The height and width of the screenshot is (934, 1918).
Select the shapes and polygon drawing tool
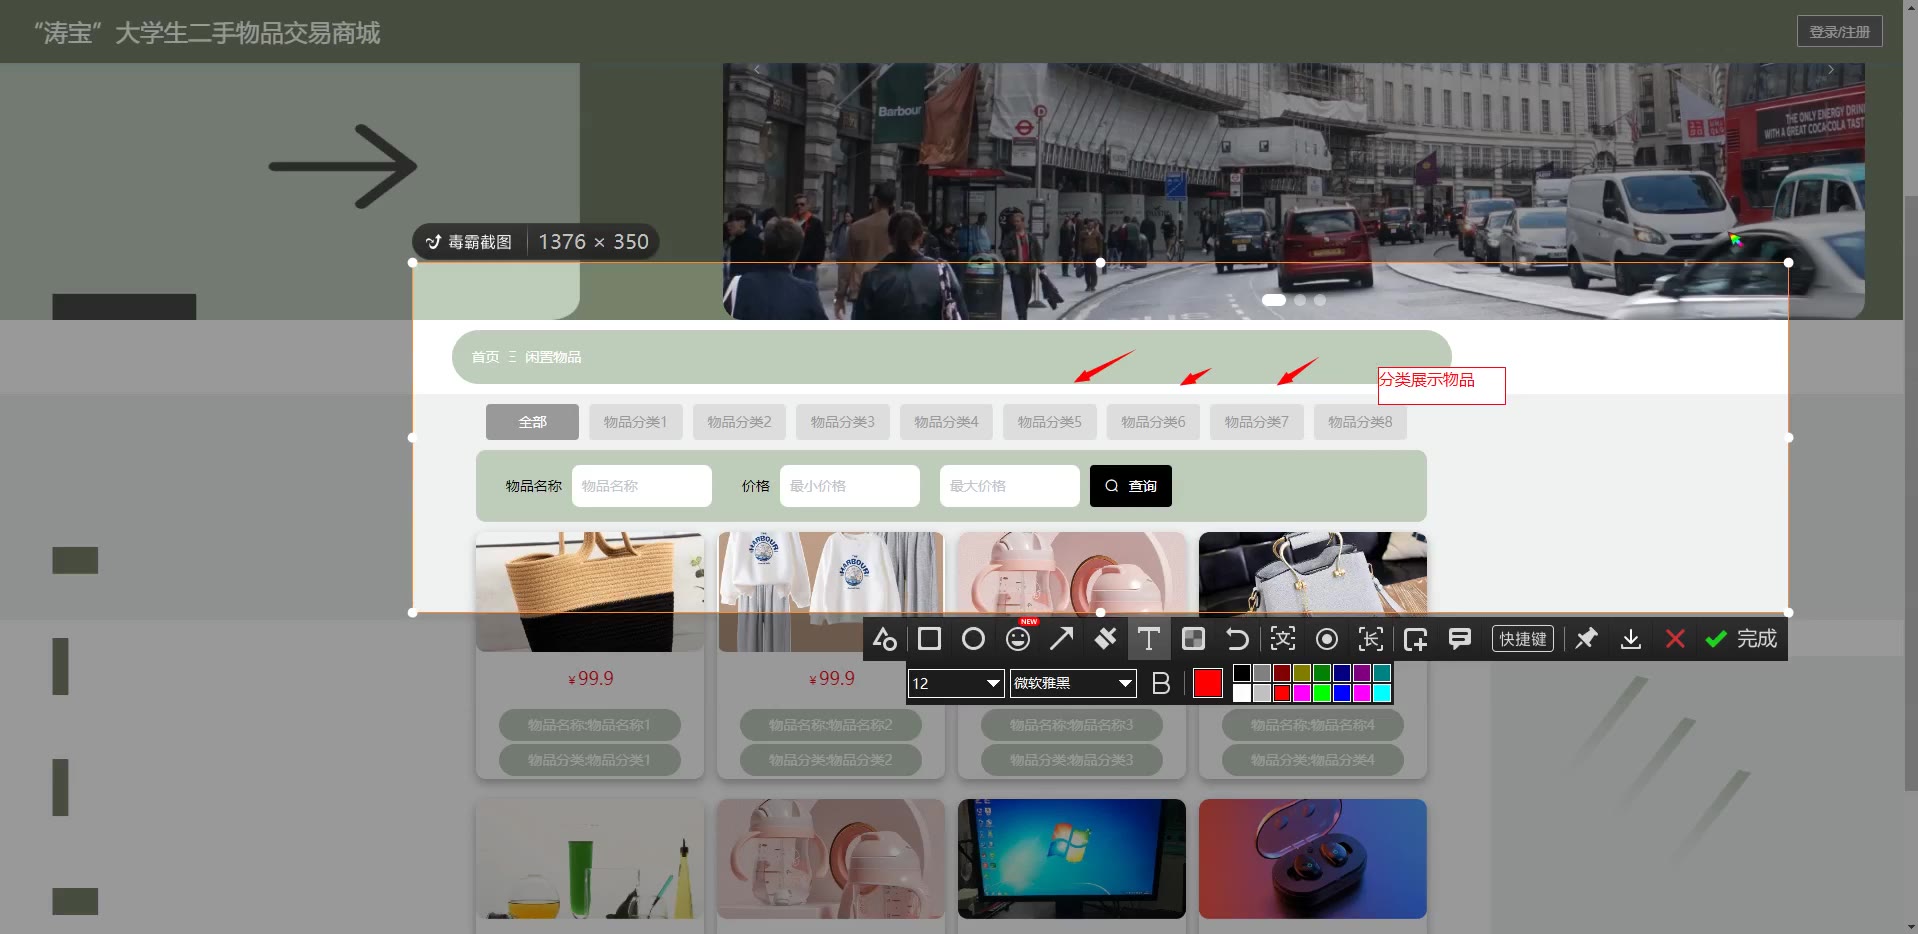pyautogui.click(x=885, y=639)
